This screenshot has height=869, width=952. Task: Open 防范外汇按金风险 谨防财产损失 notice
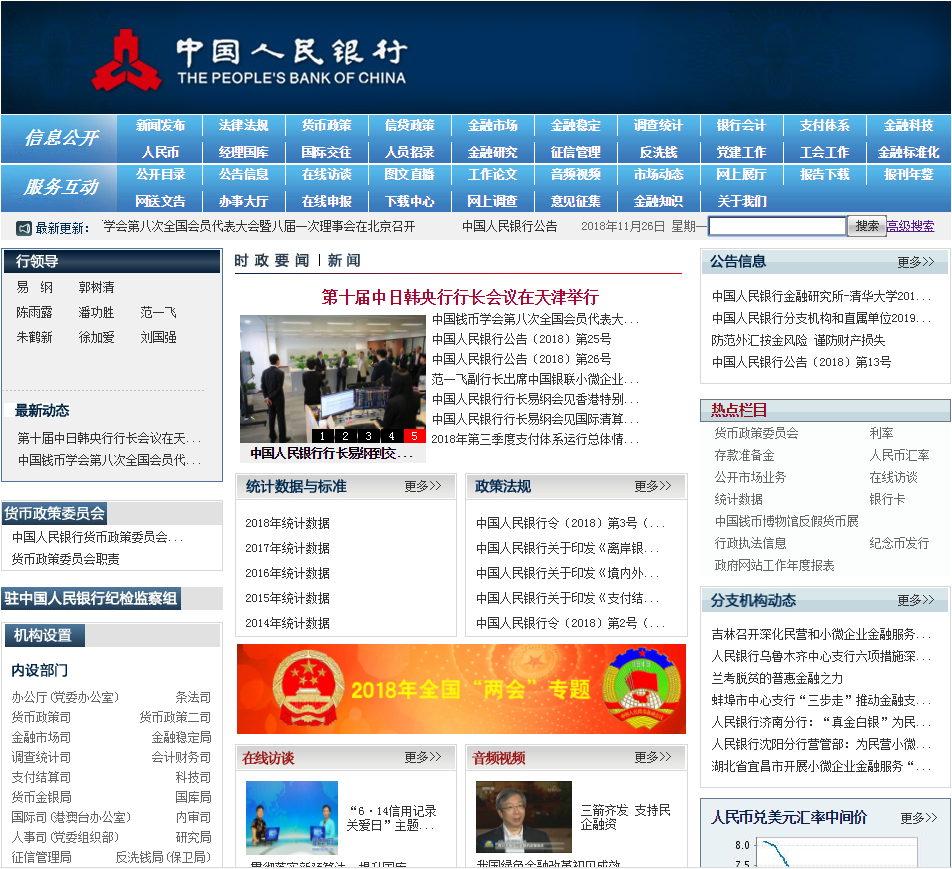[798, 341]
